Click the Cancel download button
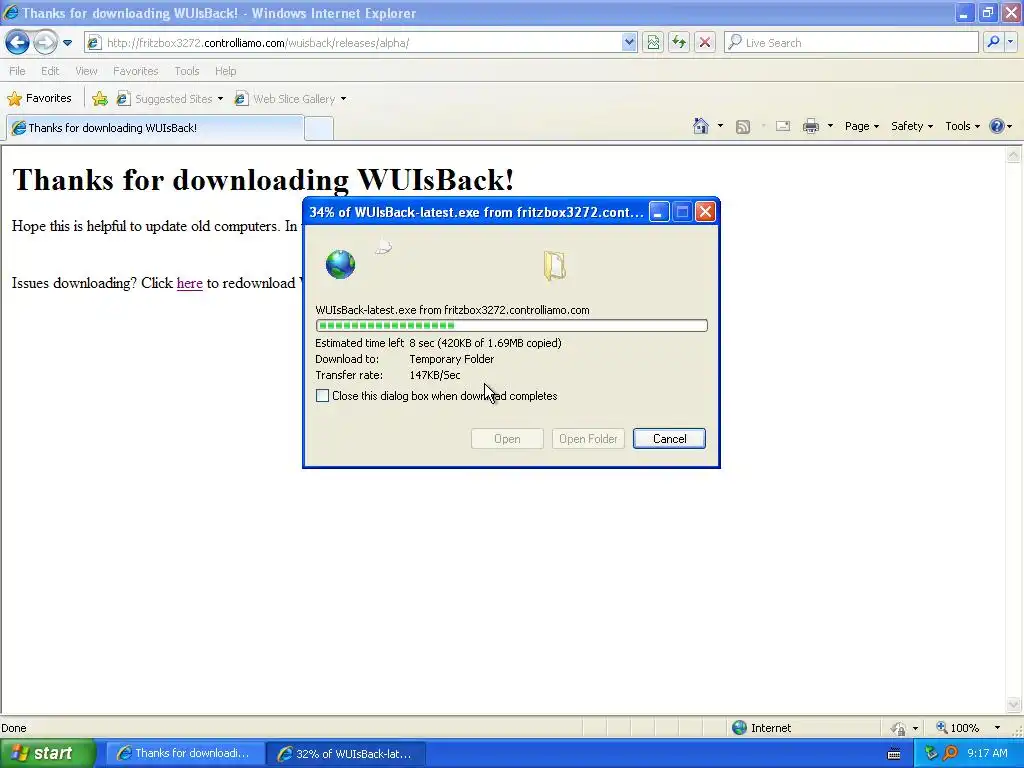Image resolution: width=1024 pixels, height=768 pixels. [x=669, y=439]
